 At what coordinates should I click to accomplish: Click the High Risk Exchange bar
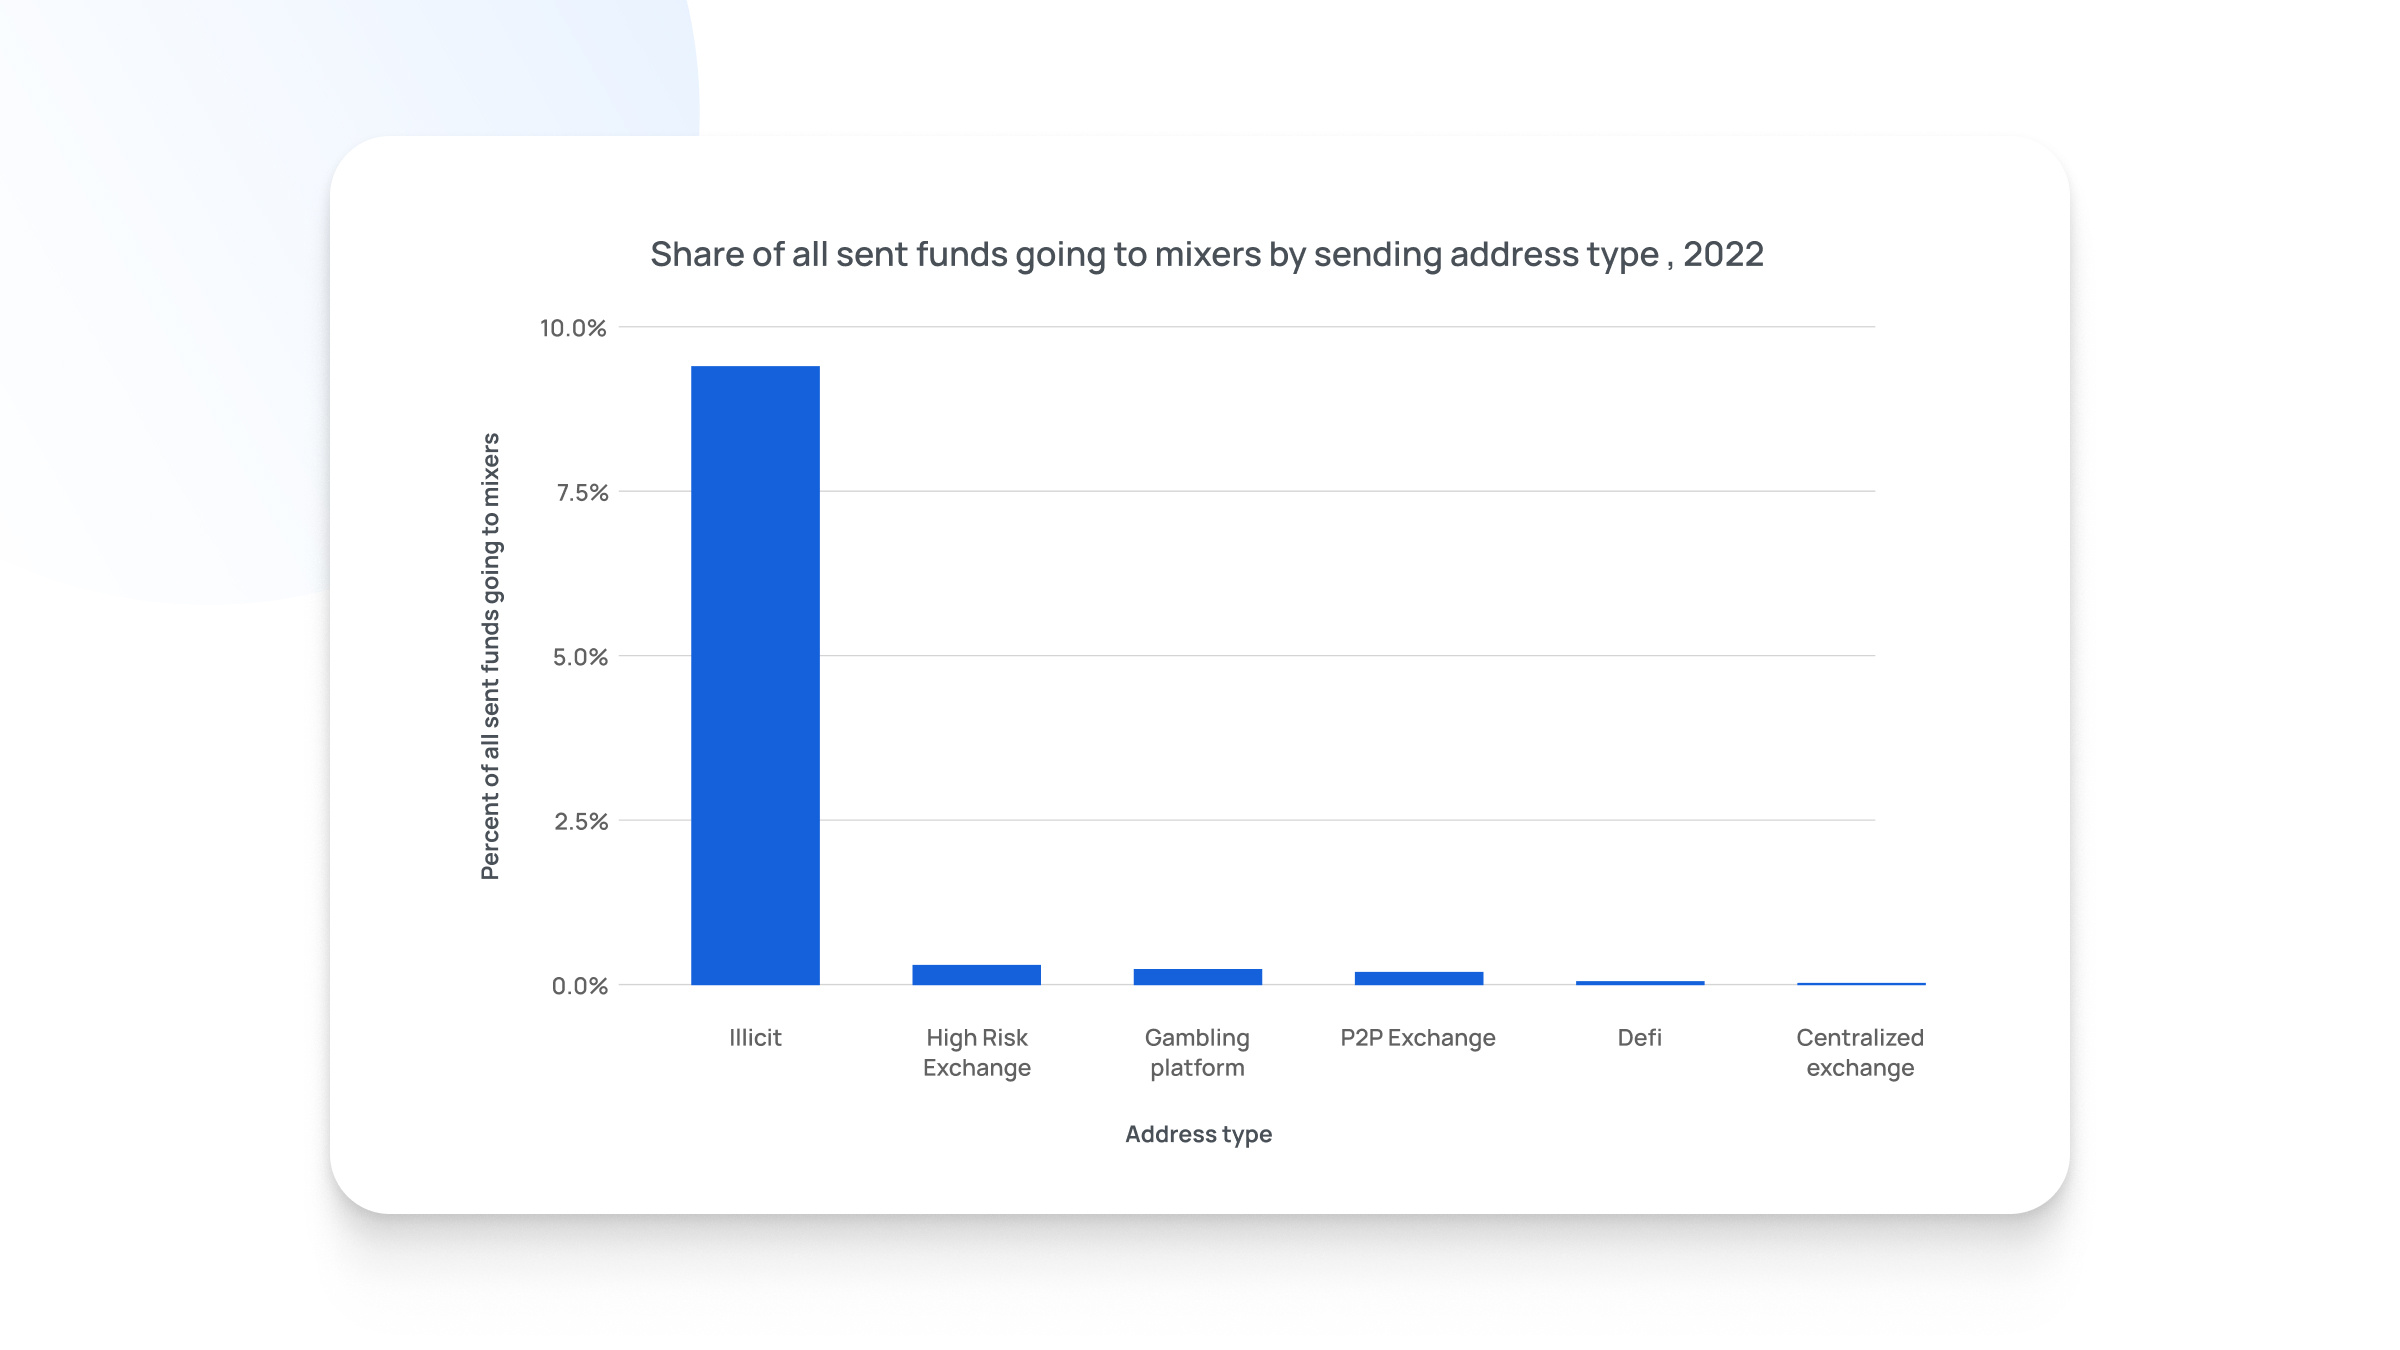pos(976,975)
